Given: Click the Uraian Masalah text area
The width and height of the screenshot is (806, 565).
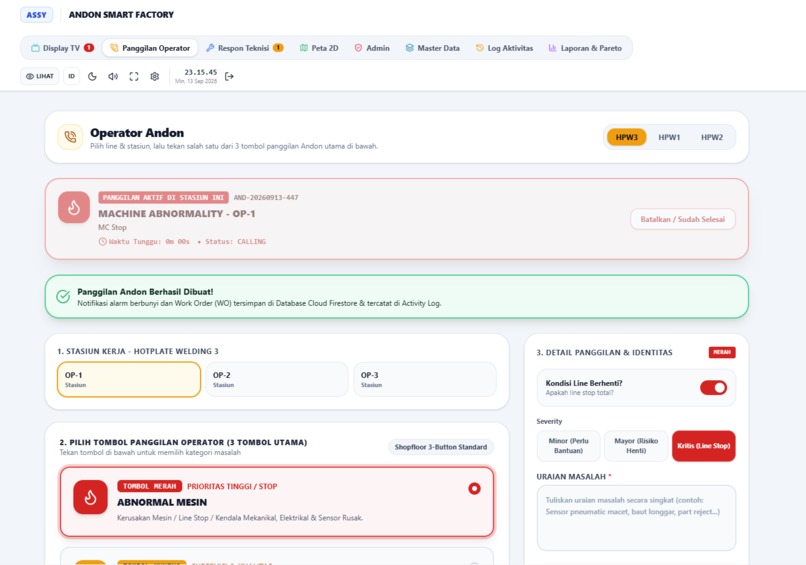Looking at the screenshot, I should click(636, 518).
